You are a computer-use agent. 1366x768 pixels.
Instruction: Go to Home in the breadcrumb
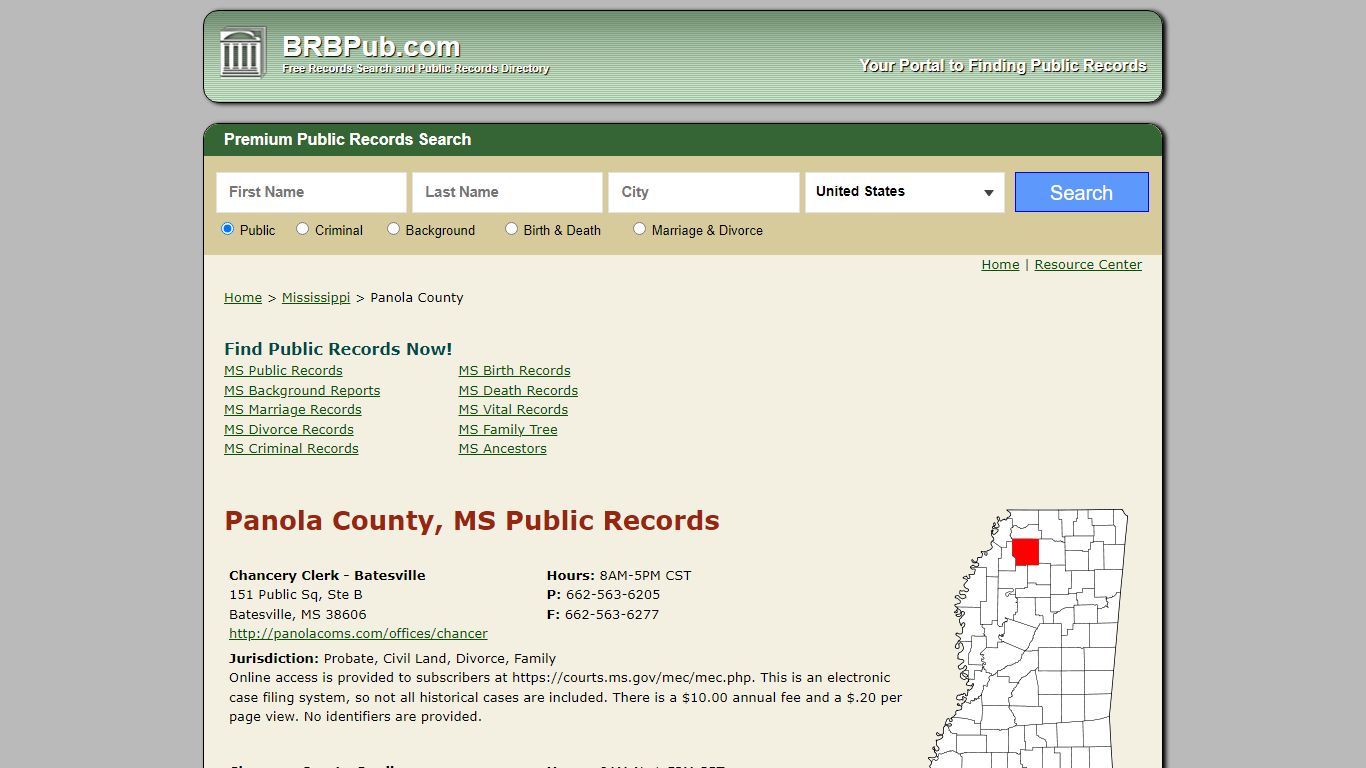[x=243, y=298]
